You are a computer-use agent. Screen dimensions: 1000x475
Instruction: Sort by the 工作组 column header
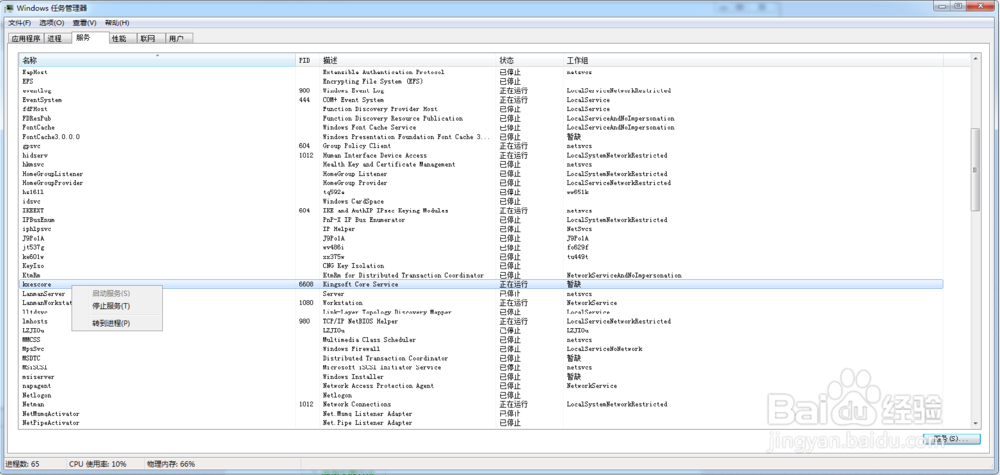pos(753,61)
